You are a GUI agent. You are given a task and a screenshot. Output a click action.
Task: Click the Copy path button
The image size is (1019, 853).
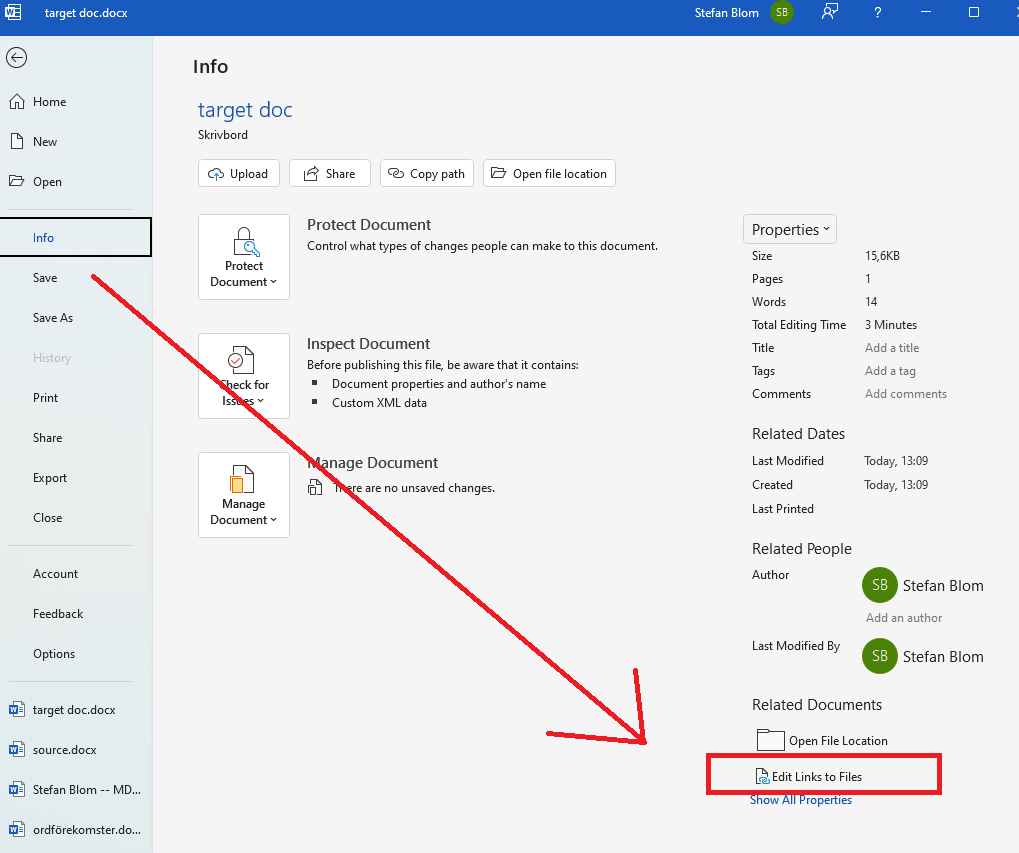(426, 173)
